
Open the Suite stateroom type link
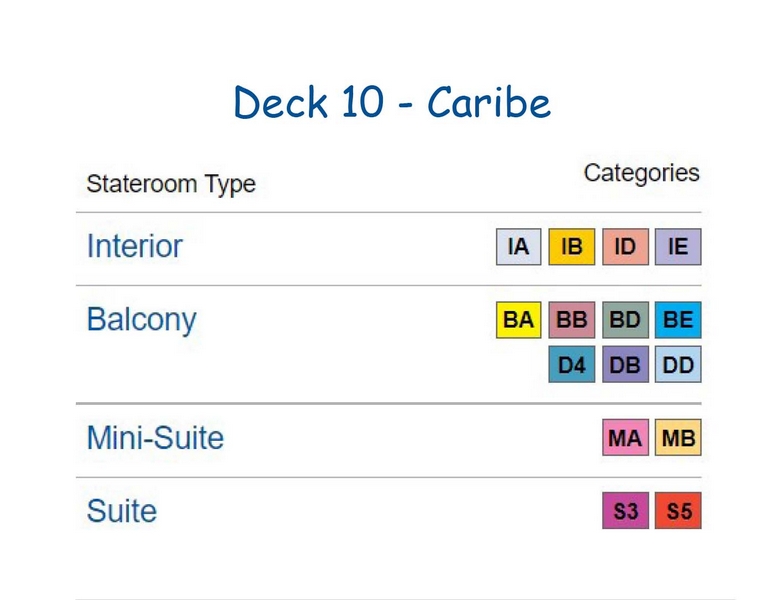click(x=122, y=511)
